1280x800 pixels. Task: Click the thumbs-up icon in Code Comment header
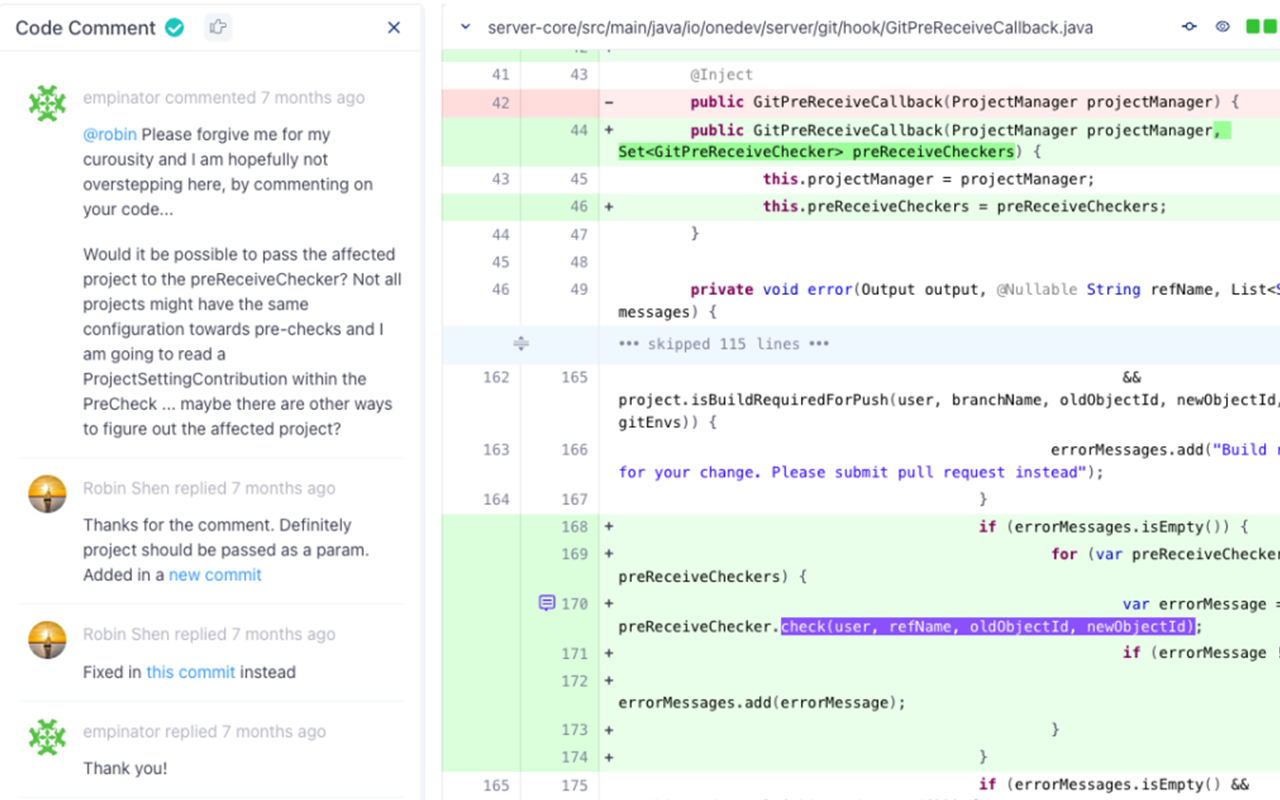pos(218,27)
